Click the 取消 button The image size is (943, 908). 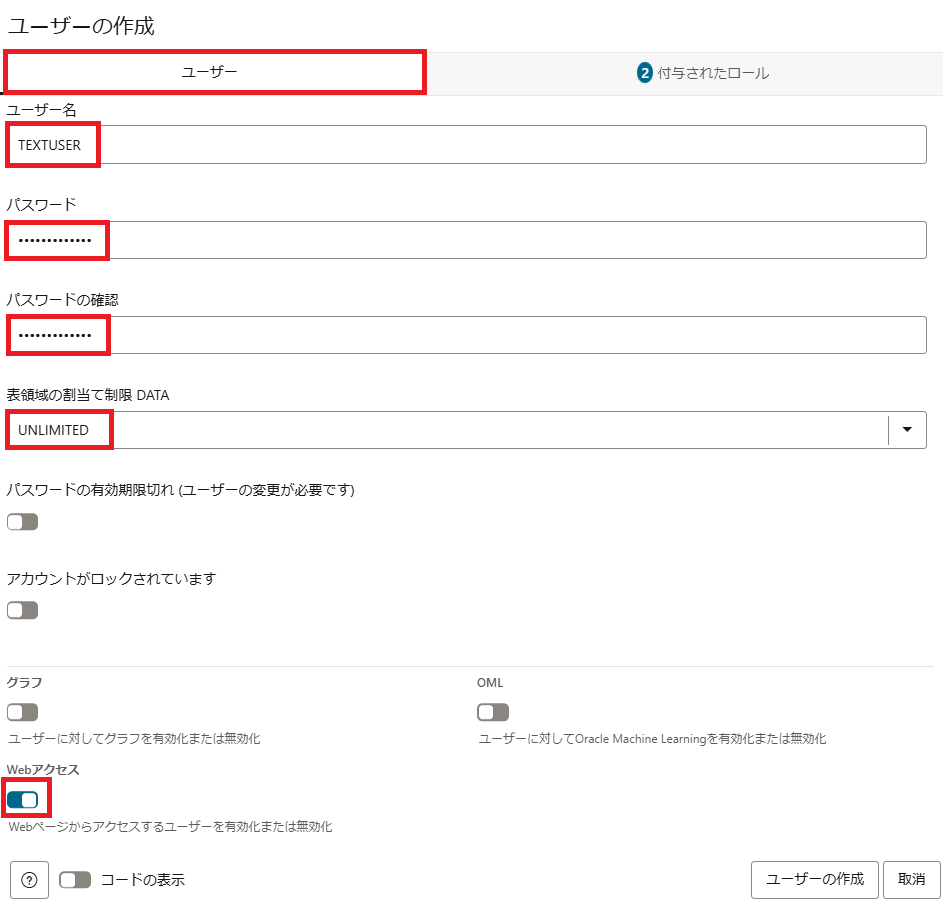coord(911,880)
